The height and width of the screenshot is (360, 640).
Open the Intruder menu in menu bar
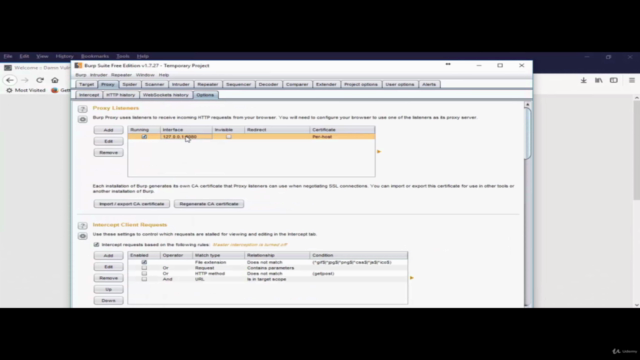[x=99, y=75]
